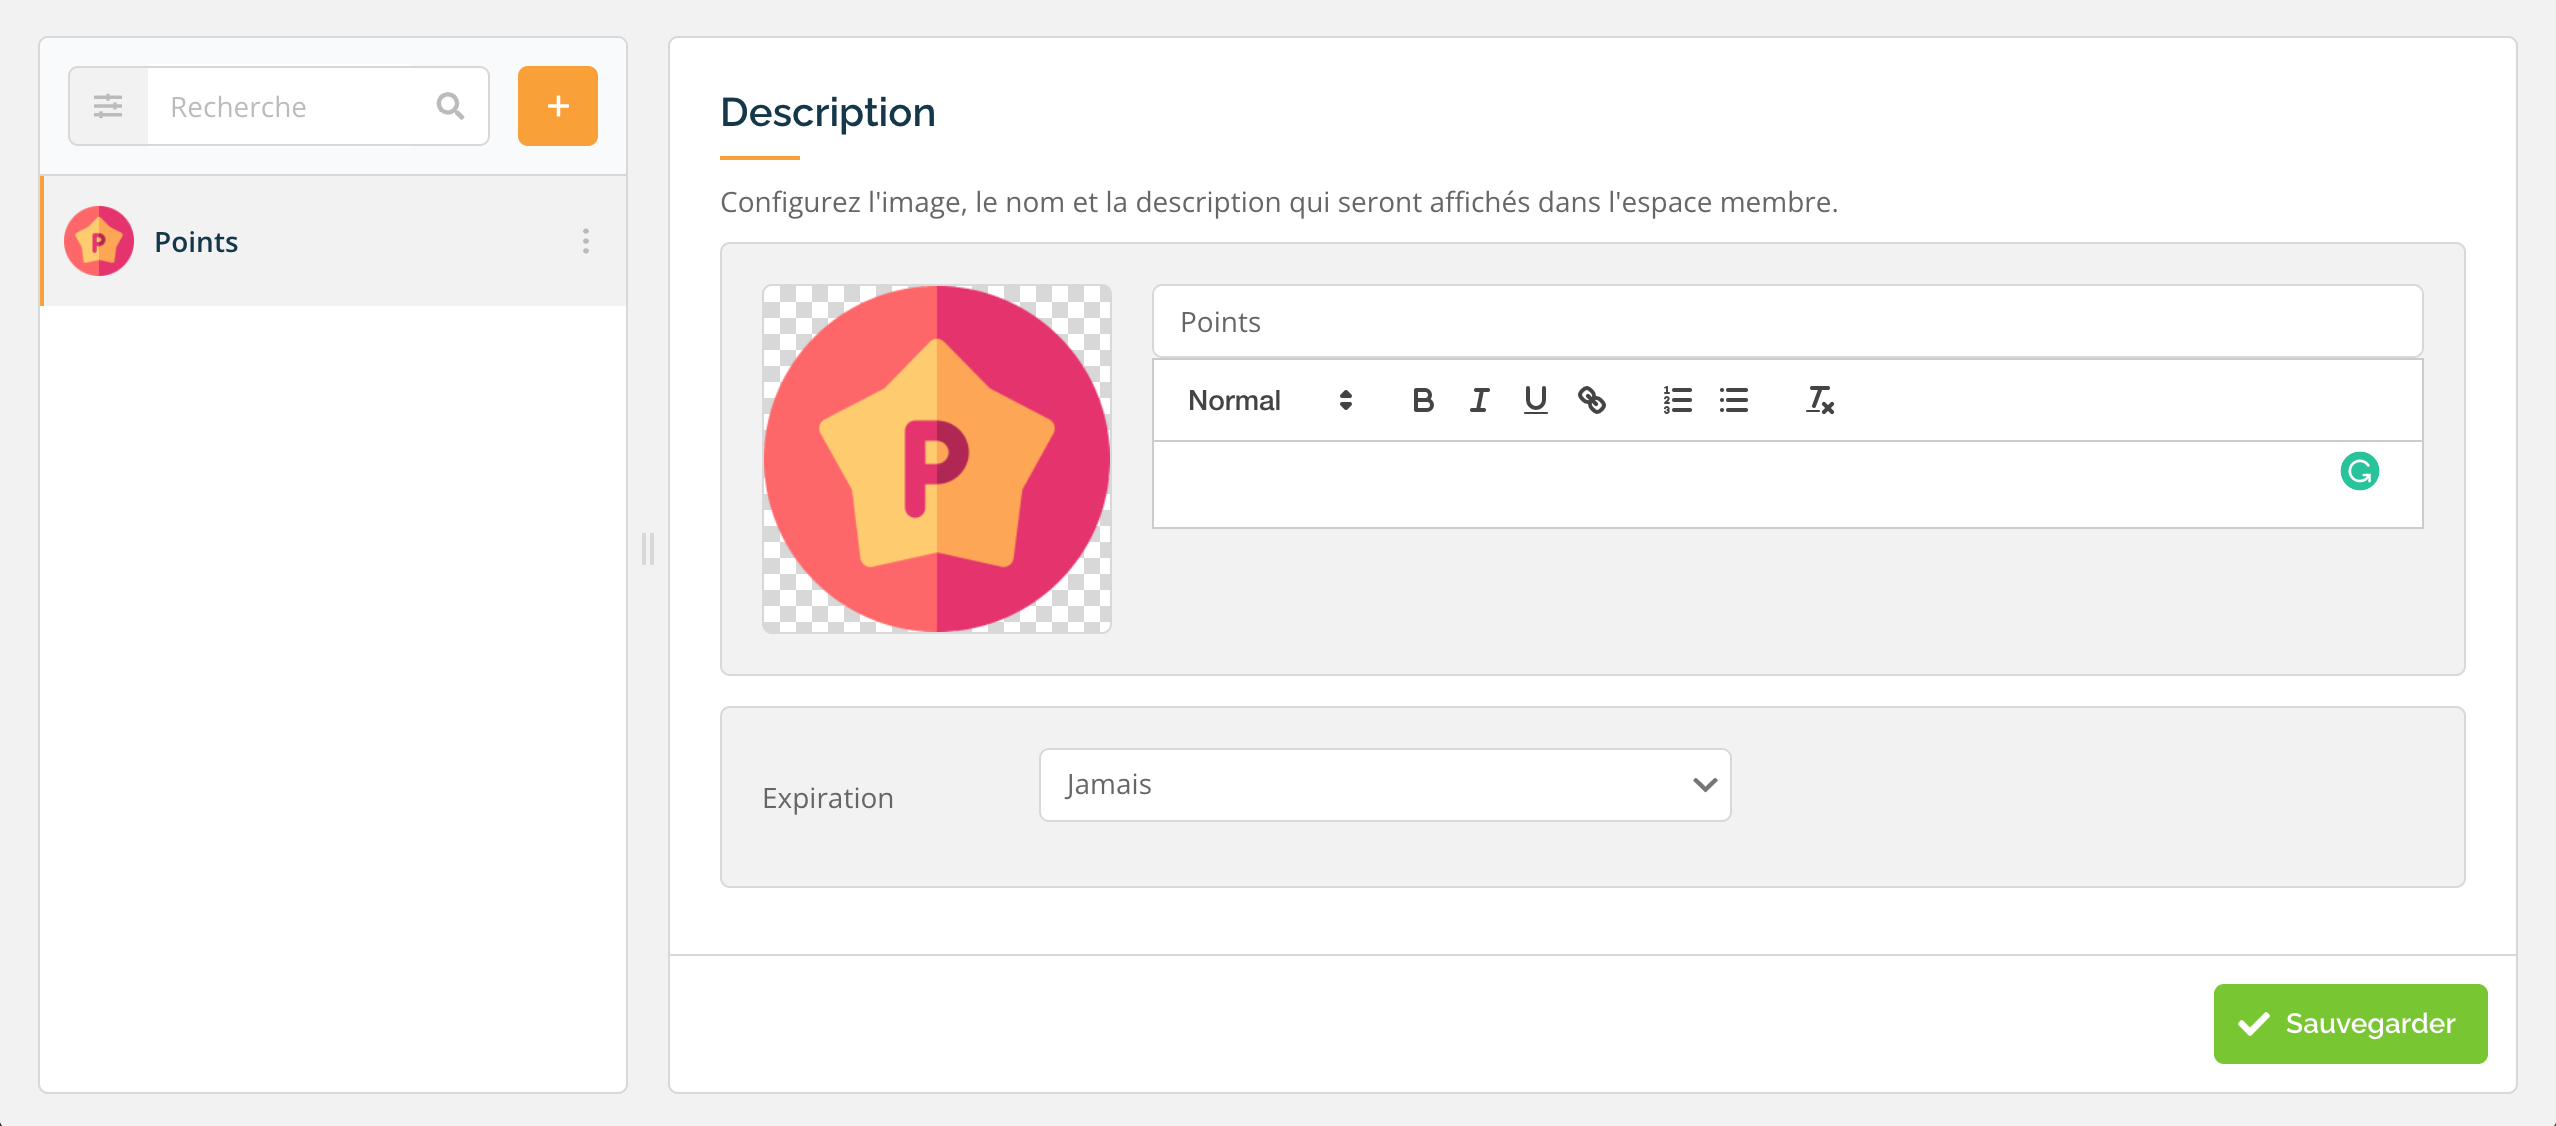This screenshot has width=2556, height=1126.
Task: Open the search filter settings icon
Action: coord(108,106)
